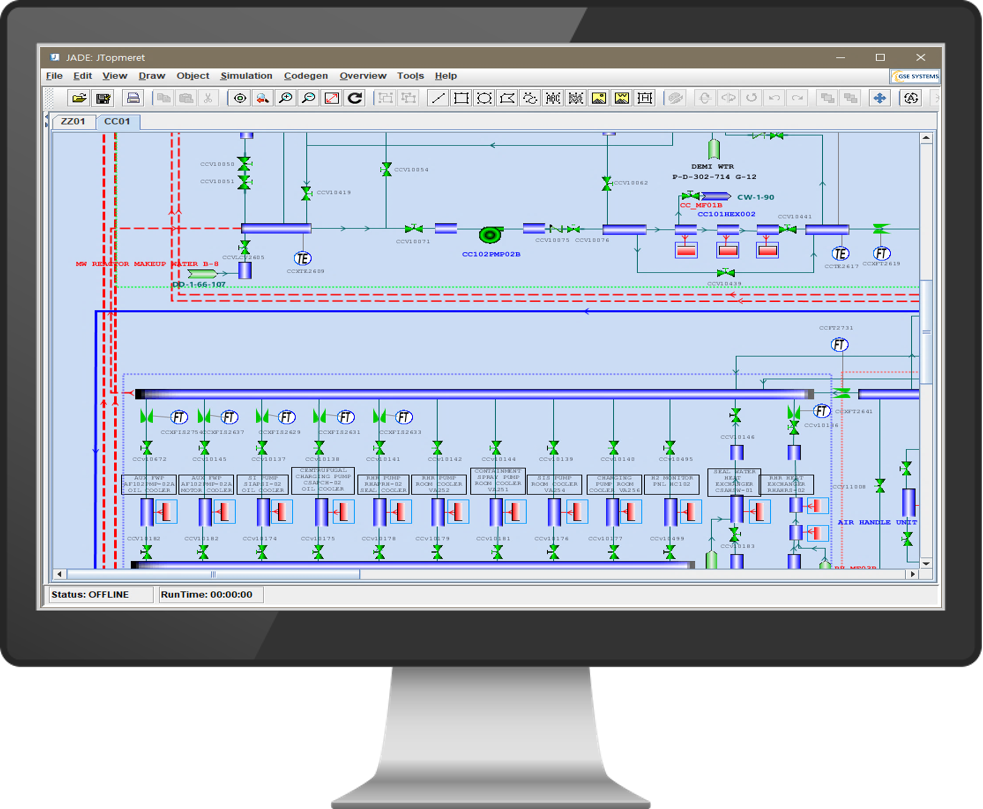983x809 pixels.
Task: Click the Save diagram toolbar icon
Action: pyautogui.click(x=103, y=98)
